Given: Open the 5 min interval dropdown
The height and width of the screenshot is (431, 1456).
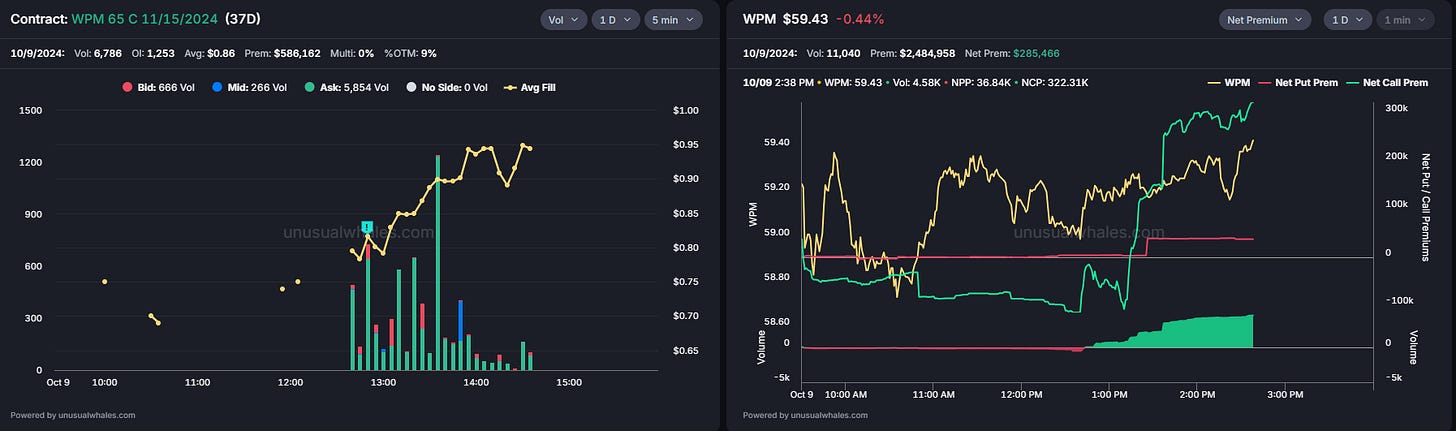Looking at the screenshot, I should click(673, 19).
